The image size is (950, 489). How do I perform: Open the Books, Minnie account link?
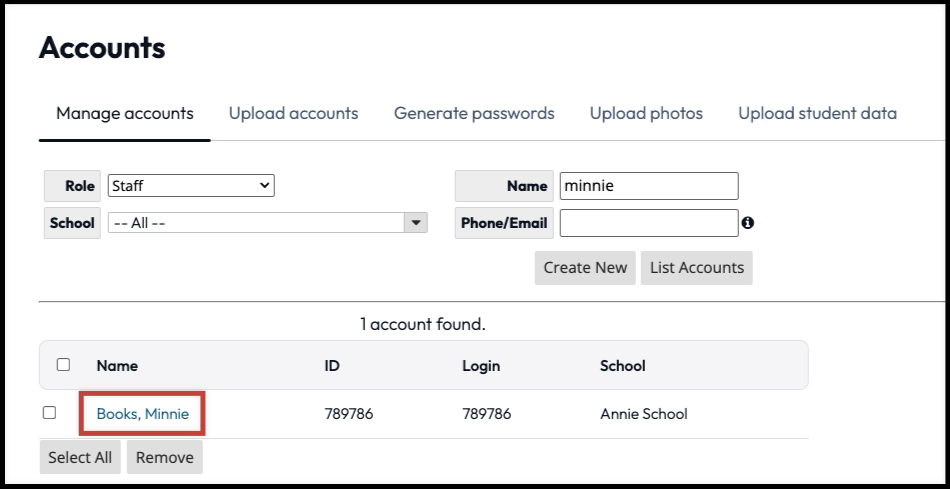click(143, 413)
